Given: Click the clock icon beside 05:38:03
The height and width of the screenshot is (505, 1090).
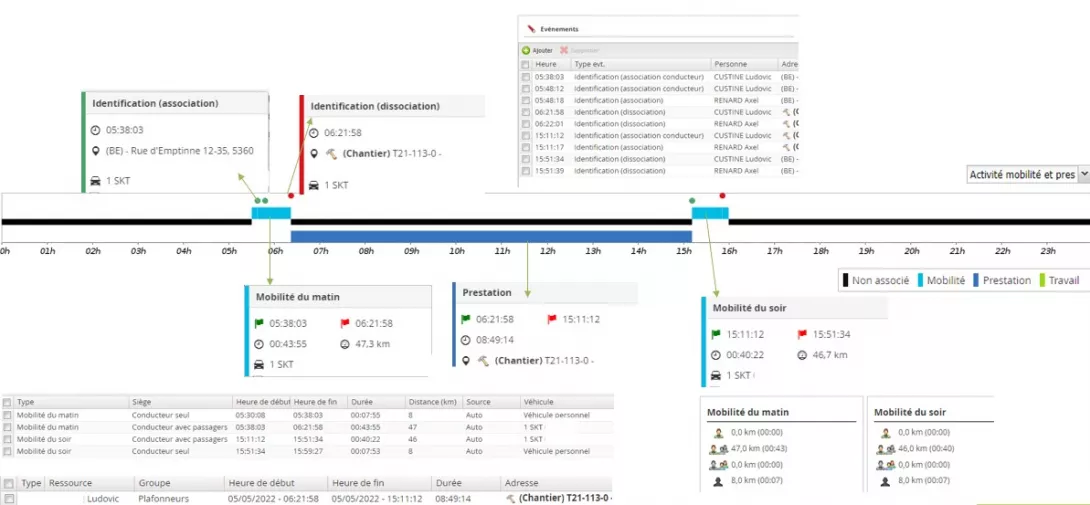Looking at the screenshot, I should (x=96, y=130).
